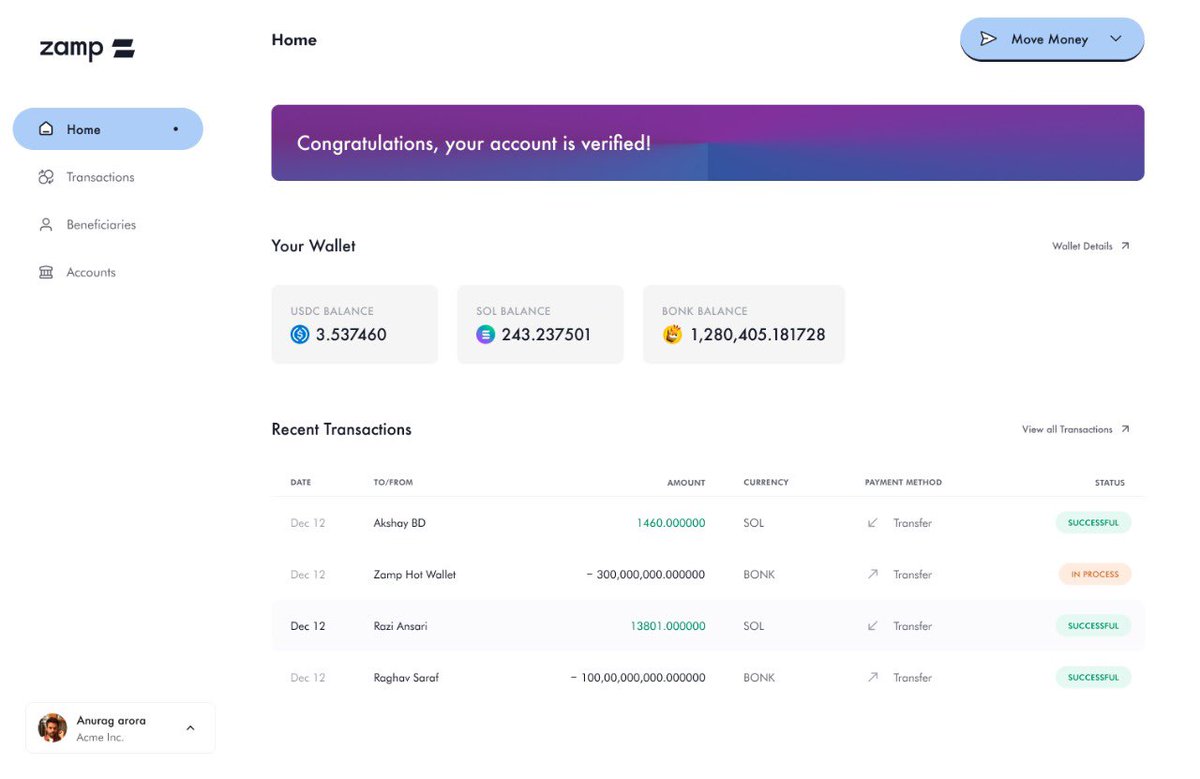Click the 1460.000000 amount
The width and height of the screenshot is (1200, 779).
(x=671, y=523)
